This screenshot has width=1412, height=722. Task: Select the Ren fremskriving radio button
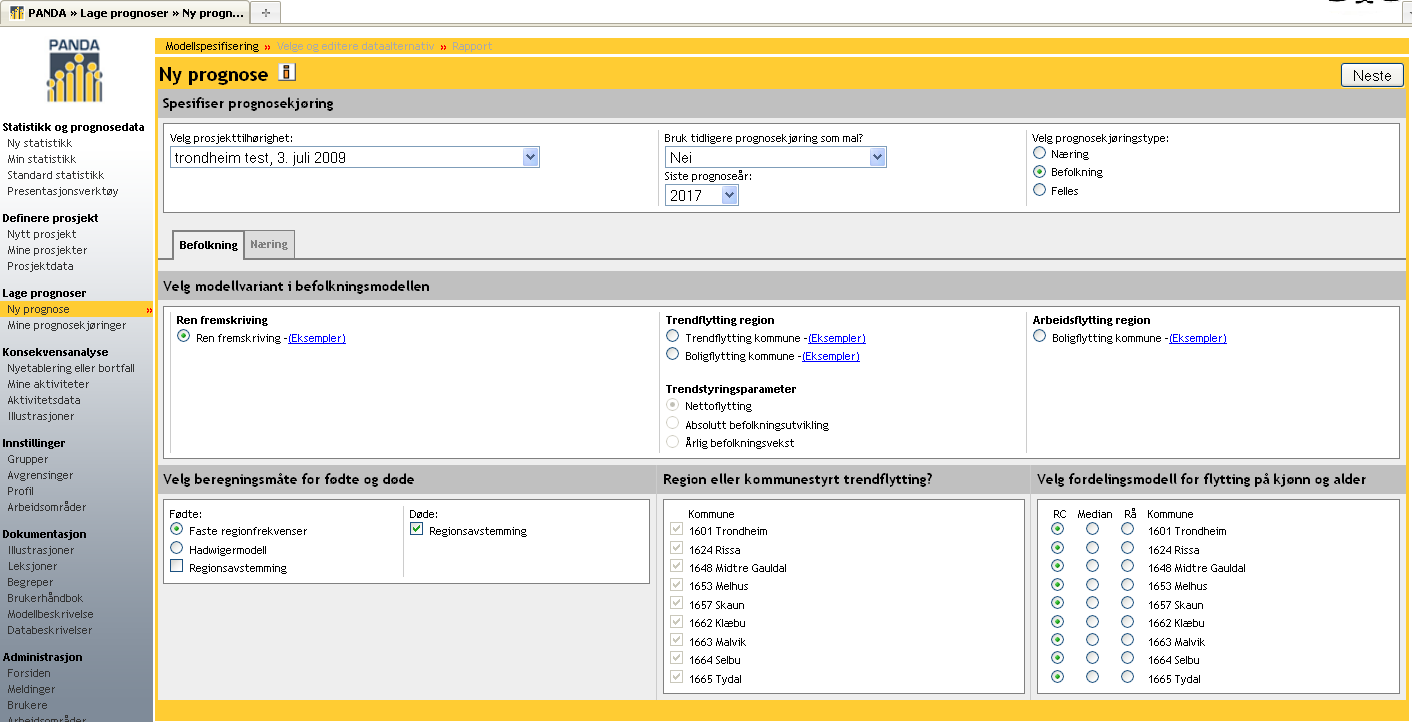pyautogui.click(x=183, y=337)
